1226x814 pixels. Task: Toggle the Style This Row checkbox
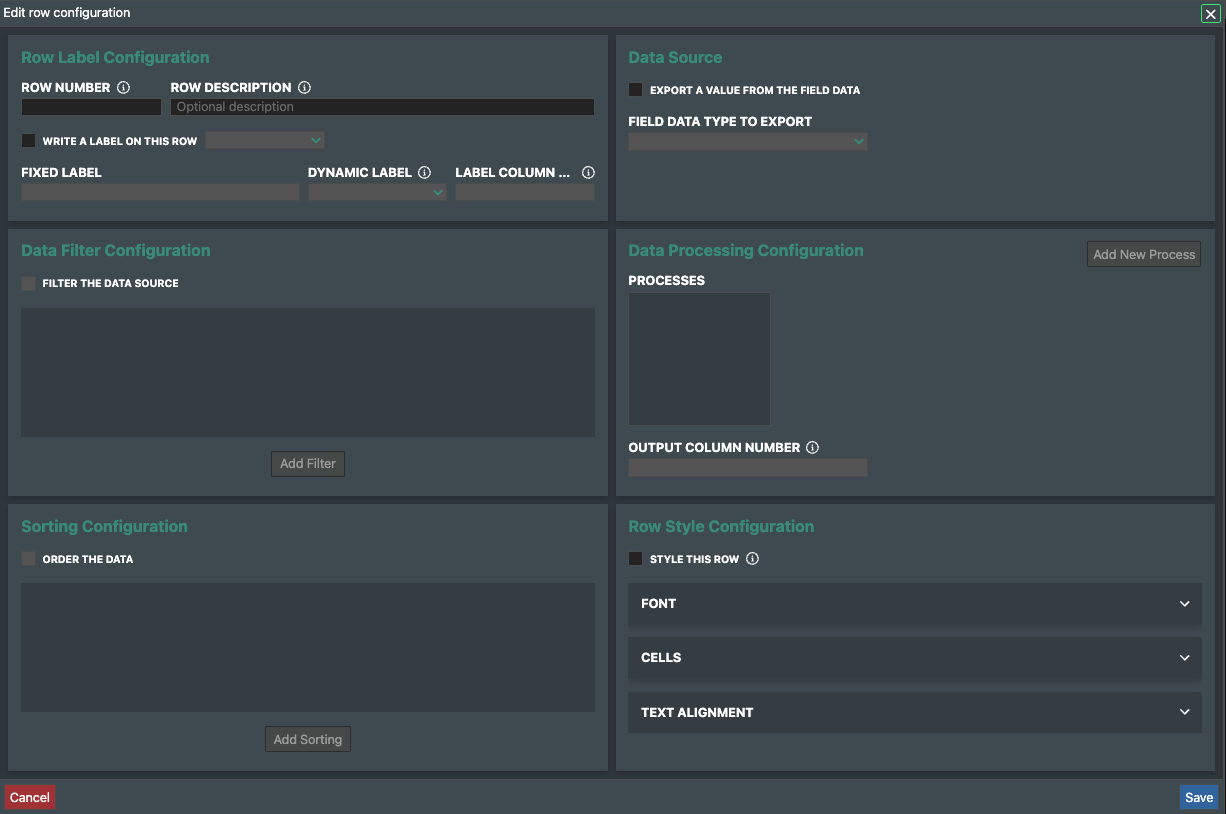(636, 559)
